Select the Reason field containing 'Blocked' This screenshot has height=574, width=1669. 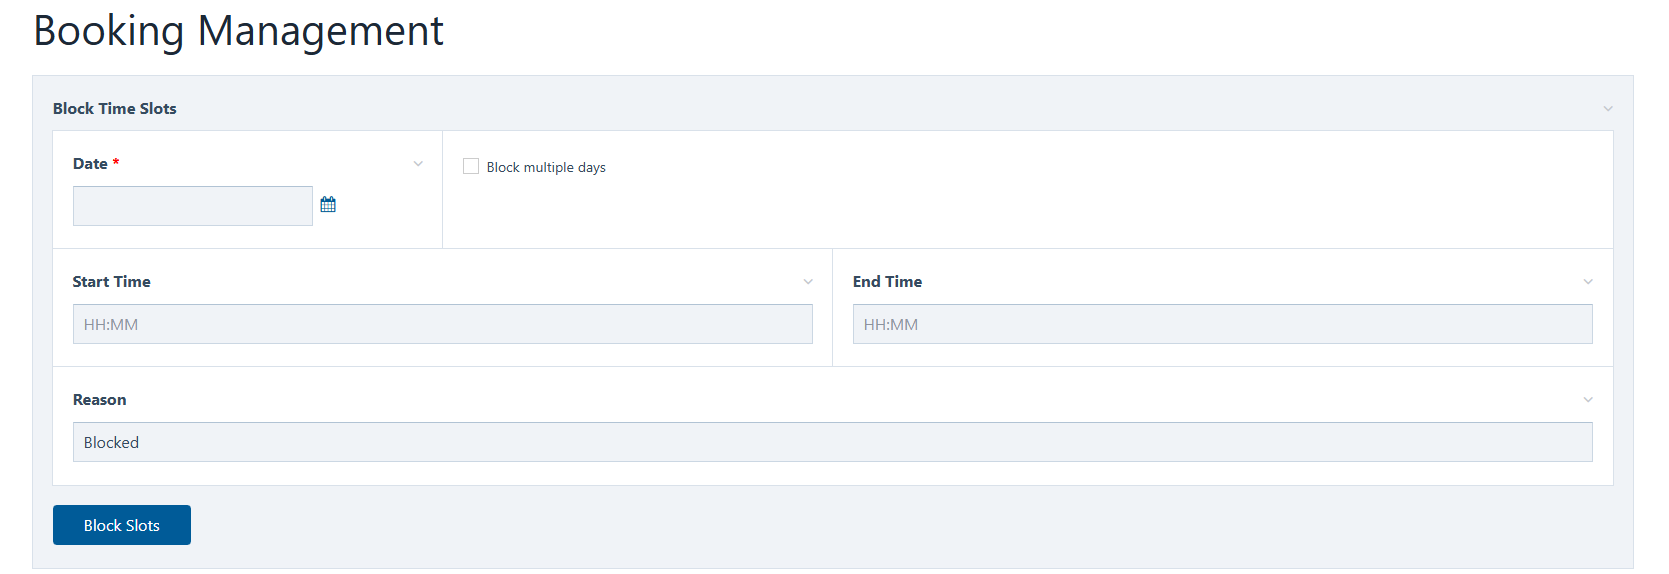point(832,442)
